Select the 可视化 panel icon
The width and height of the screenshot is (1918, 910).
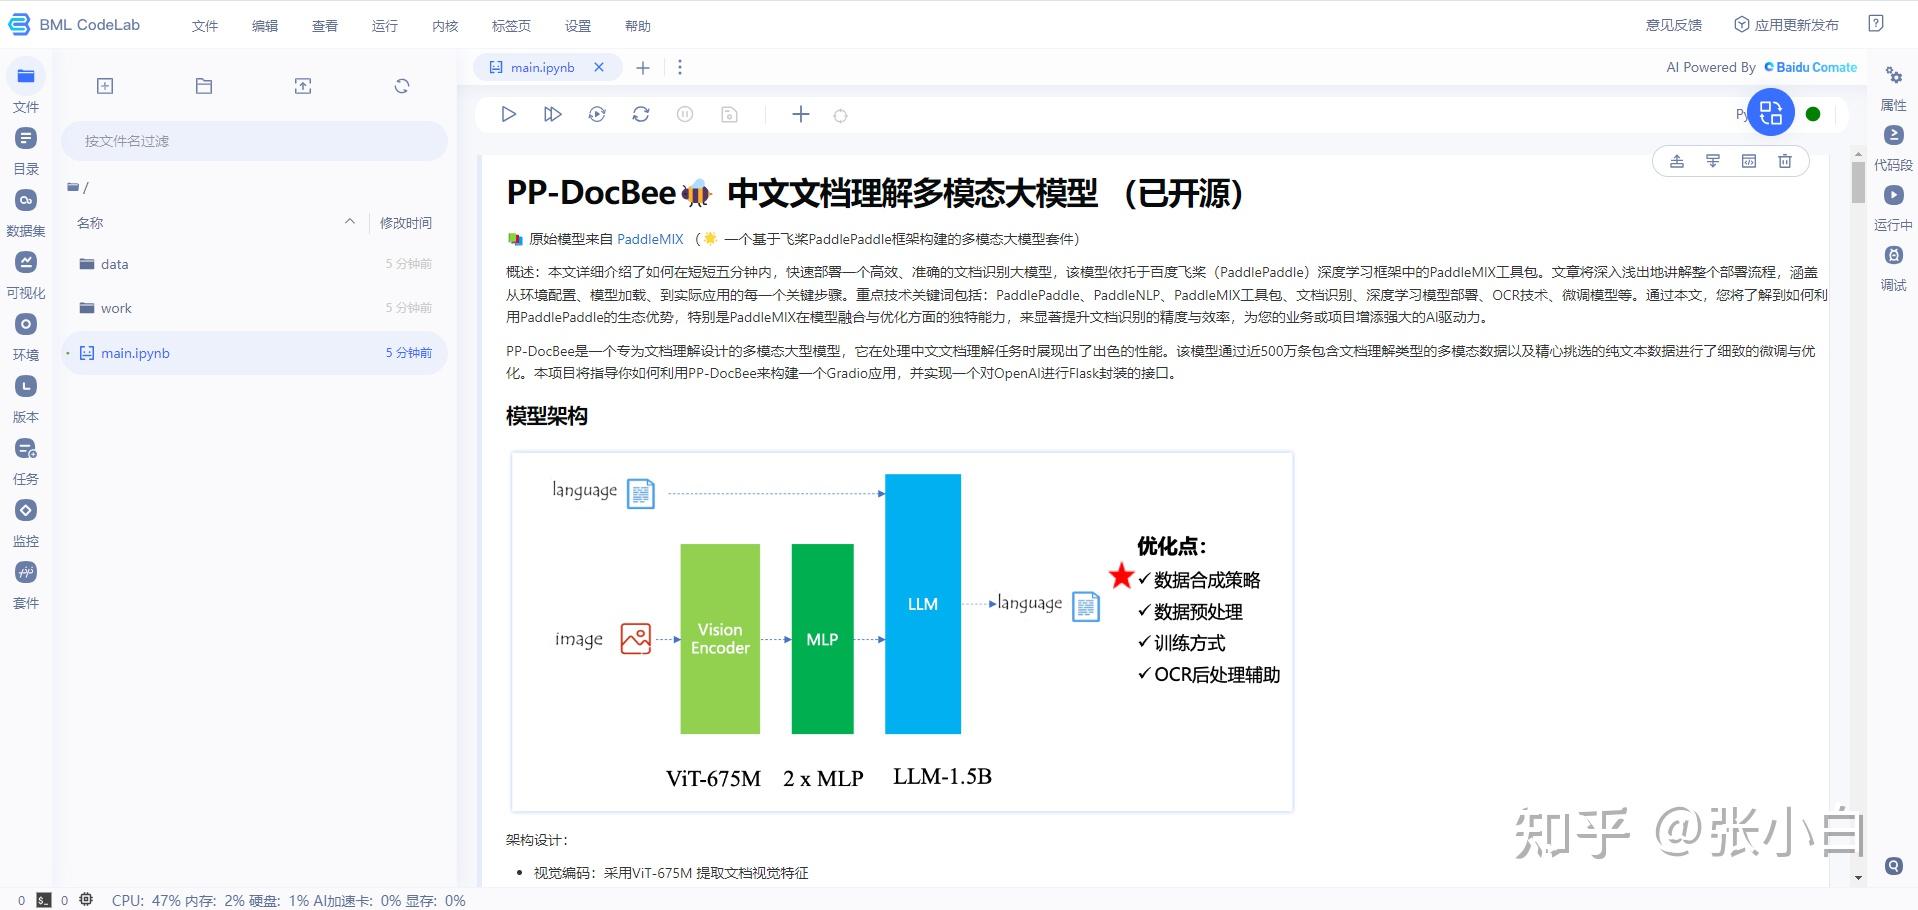click(x=26, y=262)
